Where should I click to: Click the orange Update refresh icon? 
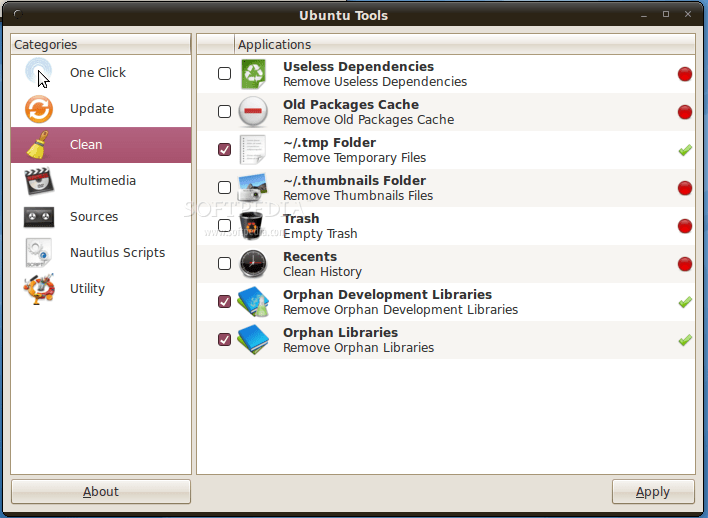[x=39, y=109]
